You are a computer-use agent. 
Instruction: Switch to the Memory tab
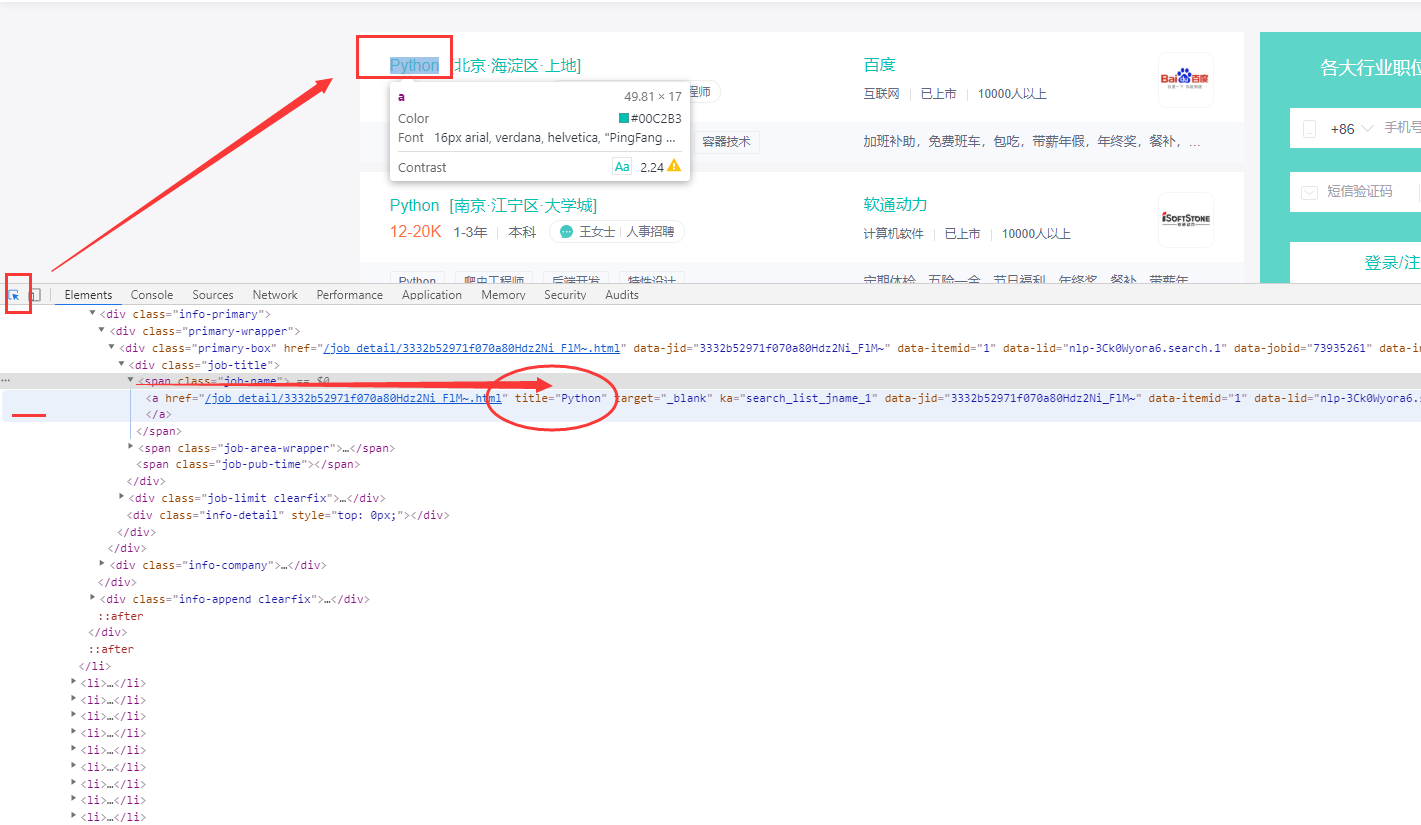503,295
